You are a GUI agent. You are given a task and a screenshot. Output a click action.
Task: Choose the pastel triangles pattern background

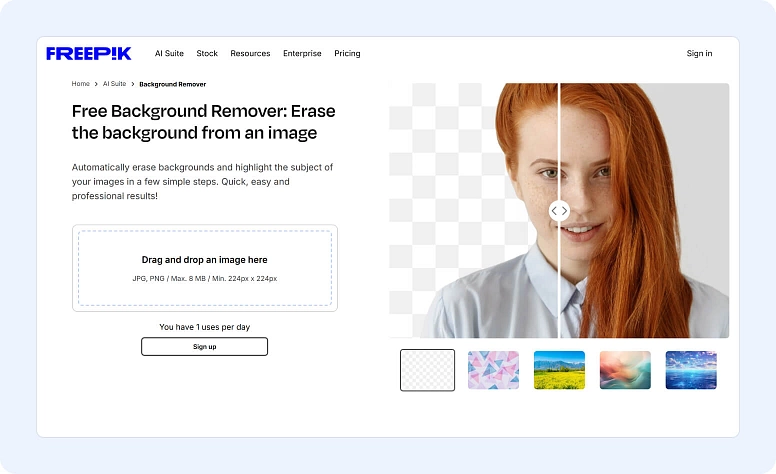click(x=493, y=369)
